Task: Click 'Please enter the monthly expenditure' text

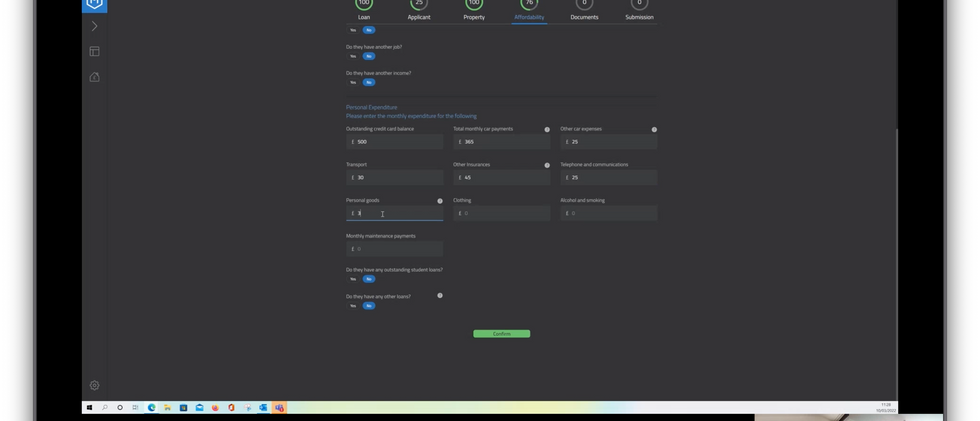Action: pos(411,116)
